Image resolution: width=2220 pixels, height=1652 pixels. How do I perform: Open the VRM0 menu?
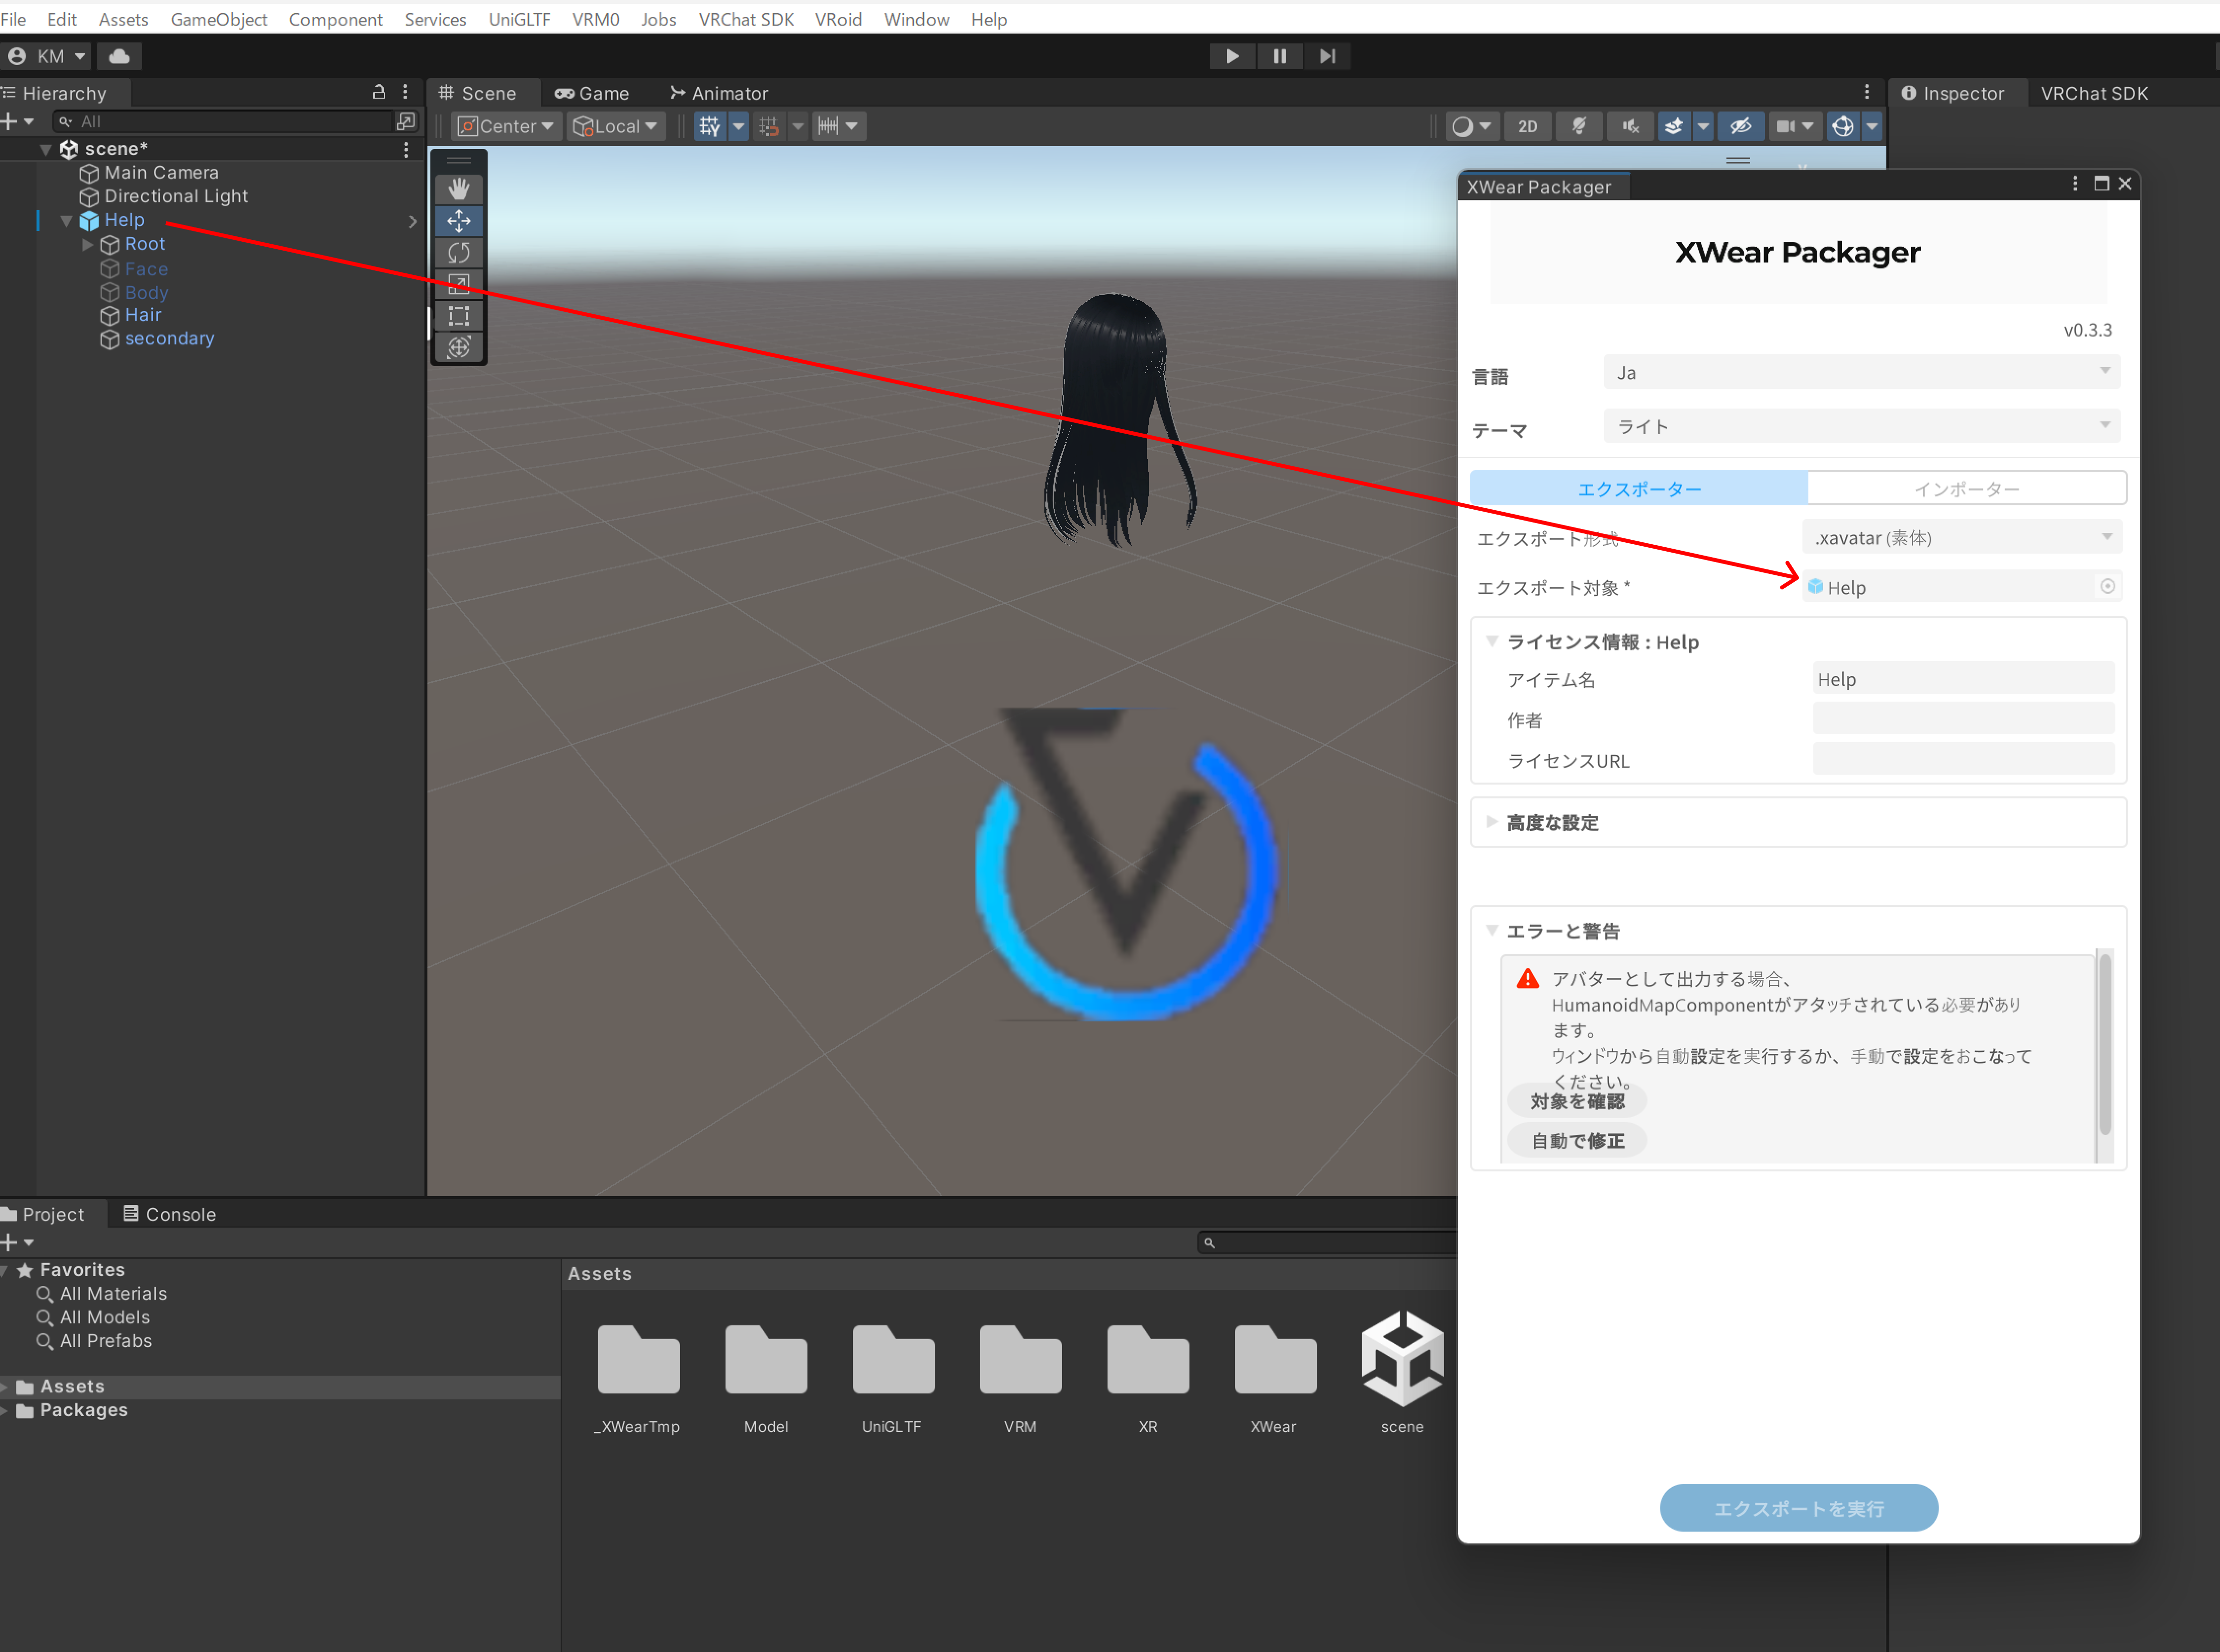pos(595,19)
